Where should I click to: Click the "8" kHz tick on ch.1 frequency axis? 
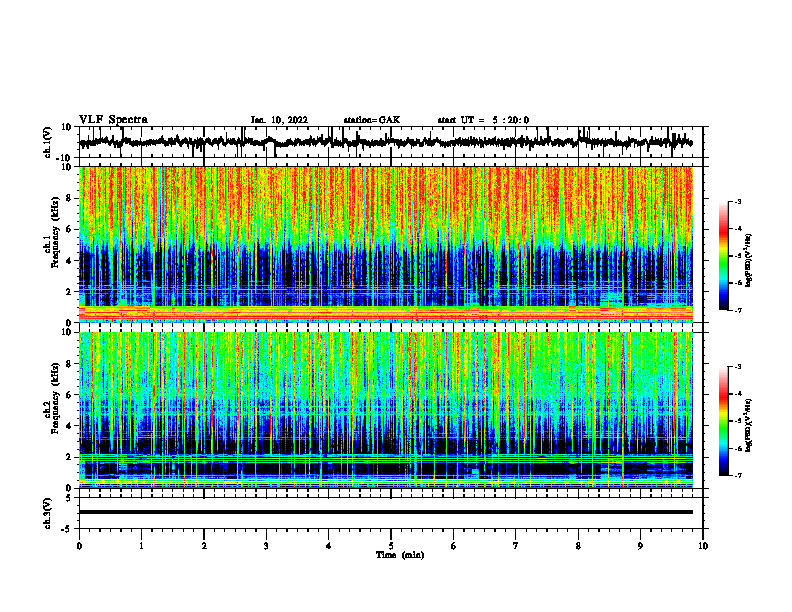(x=69, y=198)
